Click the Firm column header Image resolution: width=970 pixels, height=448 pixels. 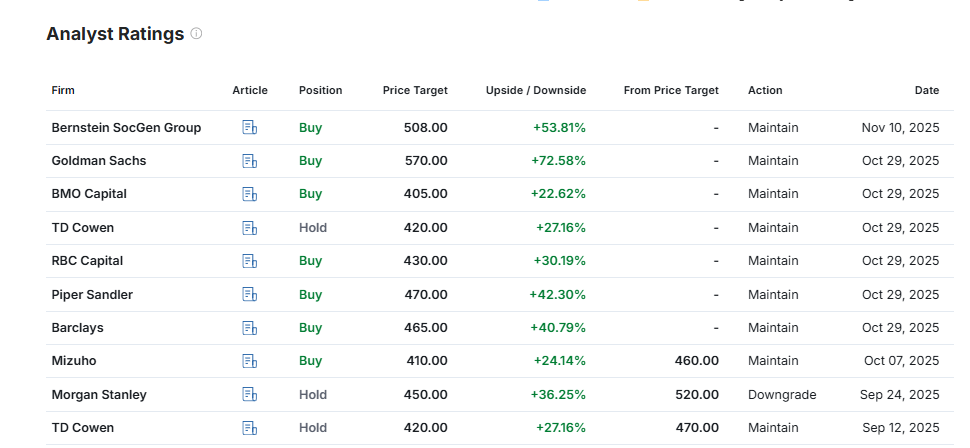(x=63, y=90)
